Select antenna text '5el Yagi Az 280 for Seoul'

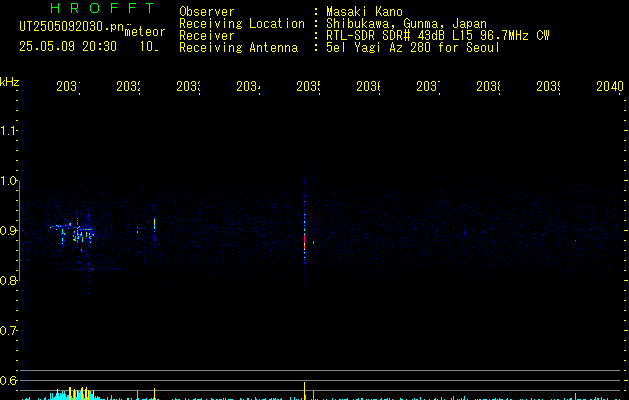click(x=413, y=48)
